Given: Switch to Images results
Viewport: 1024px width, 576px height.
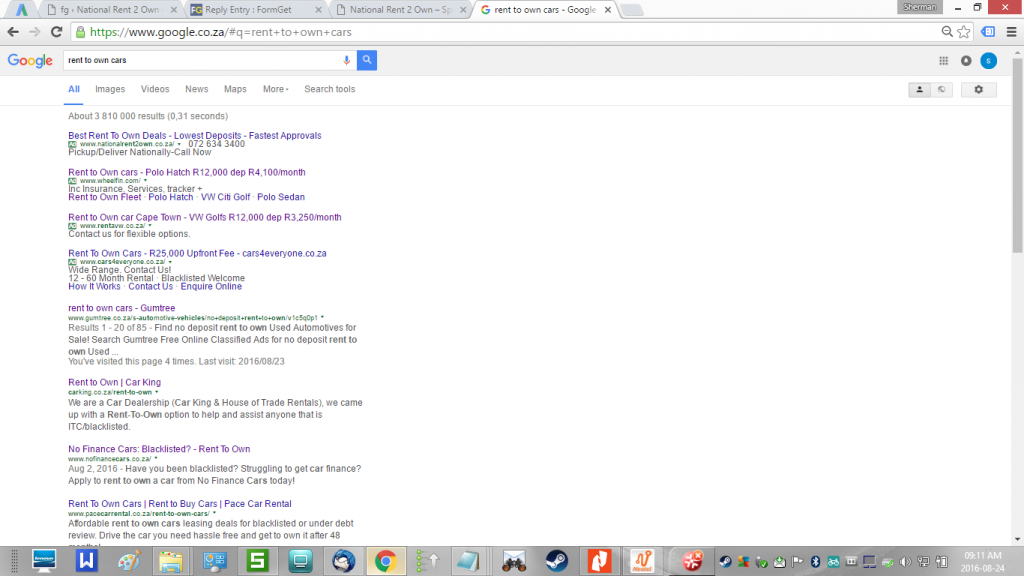Looking at the screenshot, I should click(x=110, y=89).
